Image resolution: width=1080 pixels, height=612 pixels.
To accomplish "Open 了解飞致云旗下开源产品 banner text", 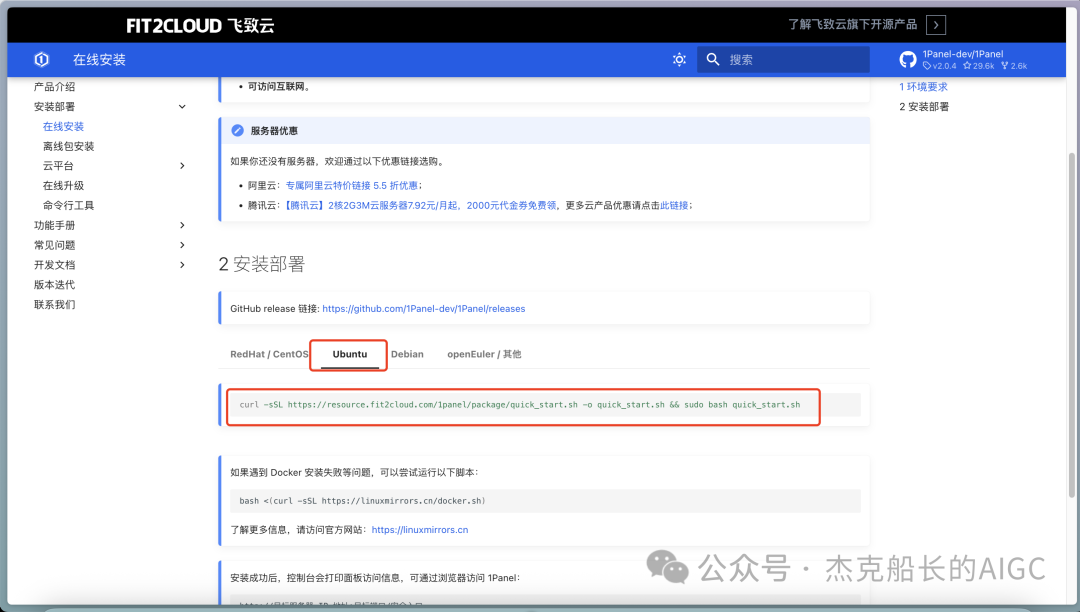I will coord(853,25).
